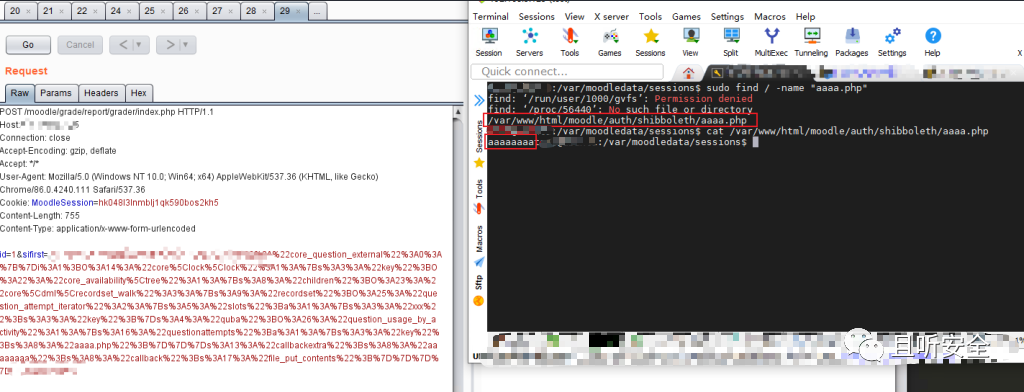Viewport: 1024px width, 392px height.
Task: Click the Go button
Action: coord(28,45)
